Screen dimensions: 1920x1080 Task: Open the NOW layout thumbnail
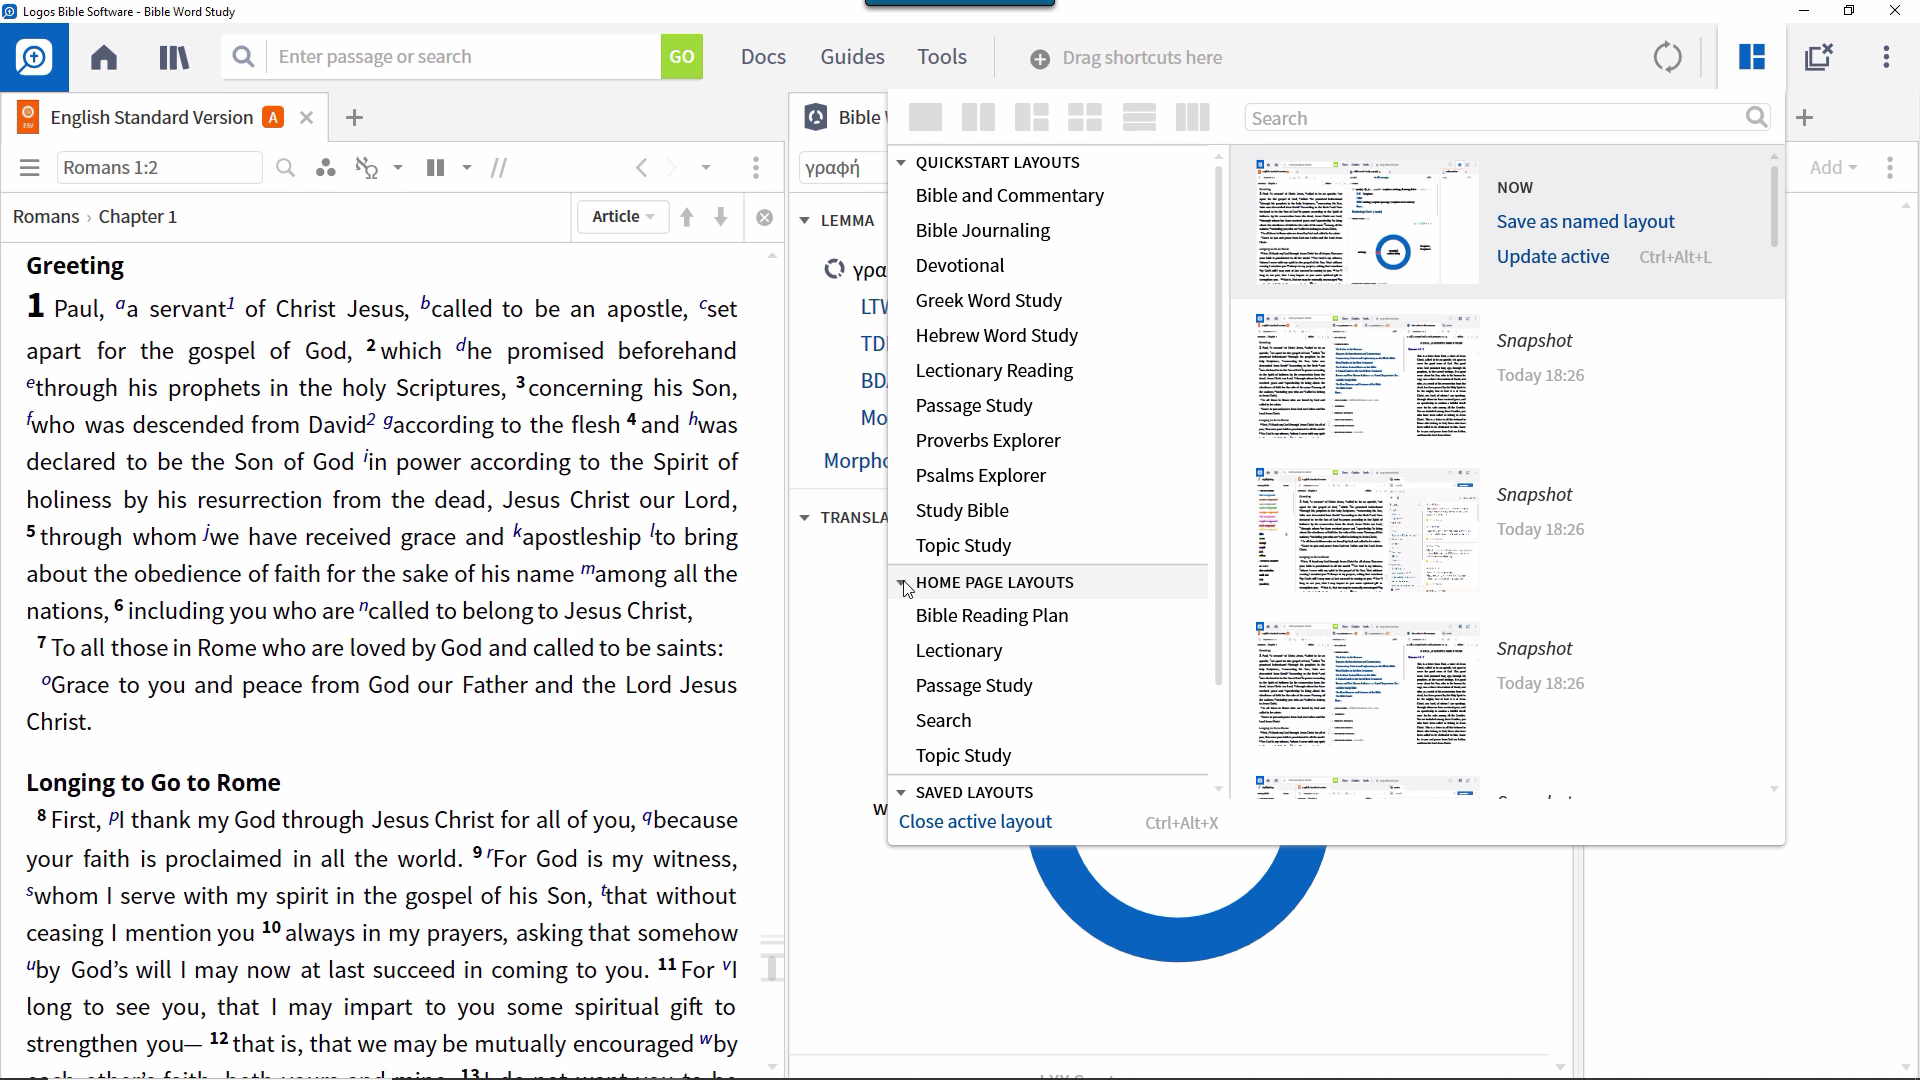click(x=1367, y=222)
